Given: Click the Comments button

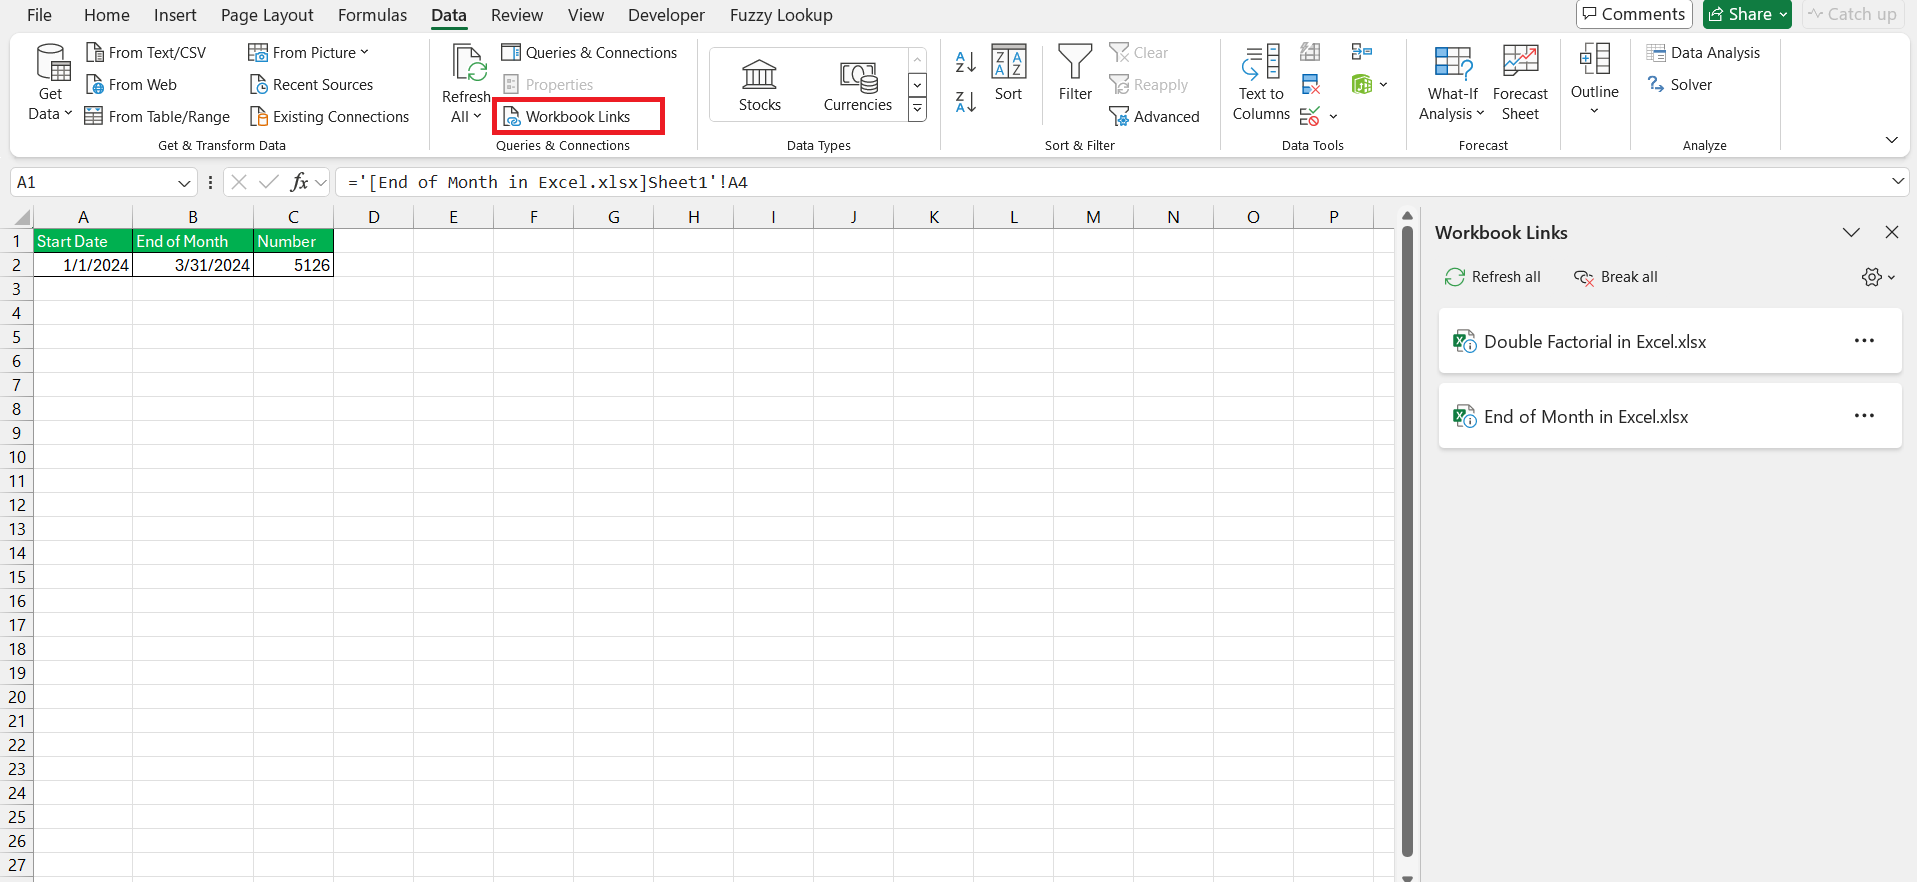Looking at the screenshot, I should click(1634, 14).
